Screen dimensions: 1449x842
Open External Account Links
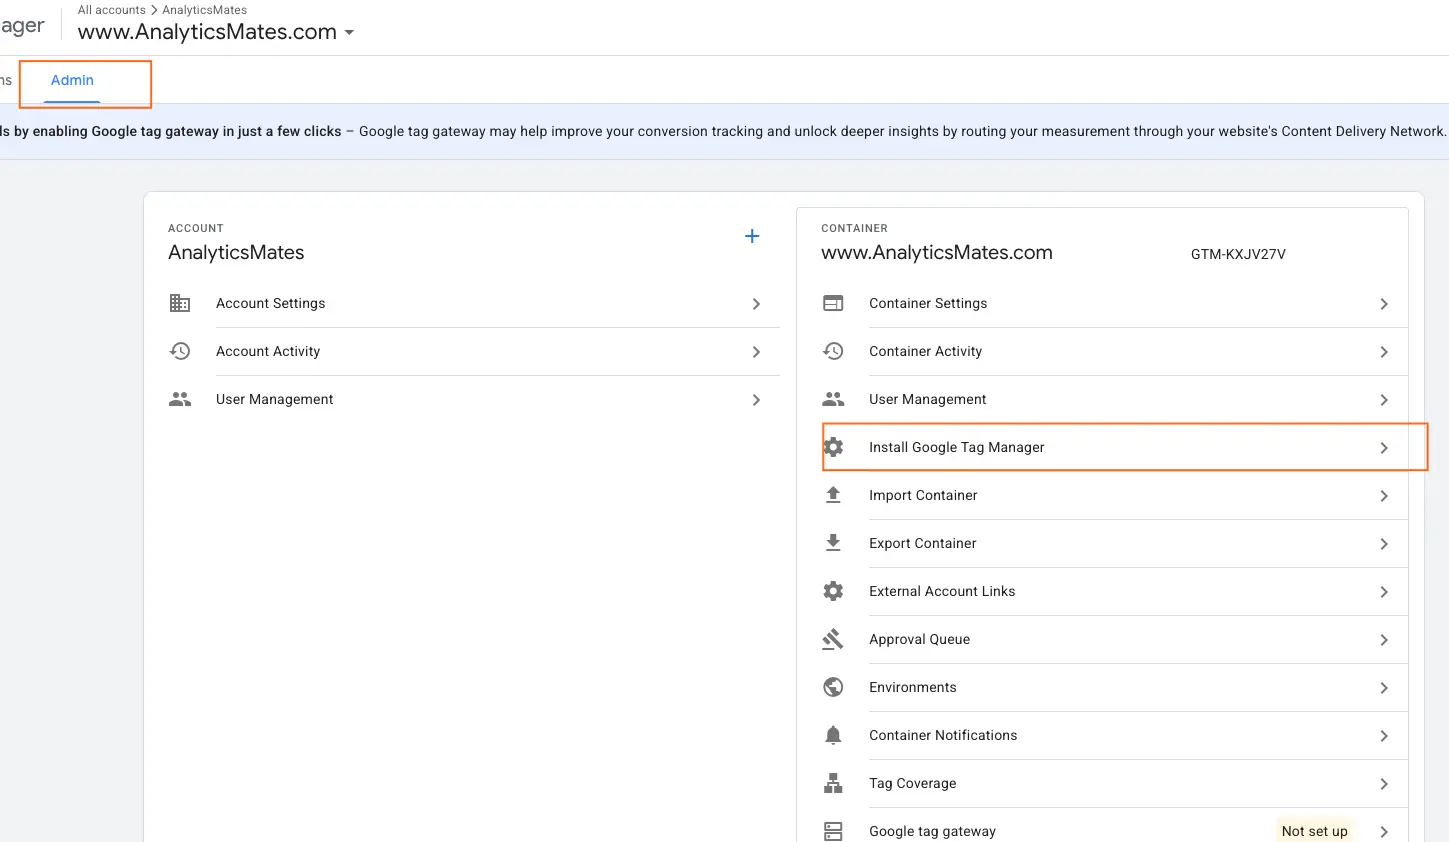tap(1114, 591)
